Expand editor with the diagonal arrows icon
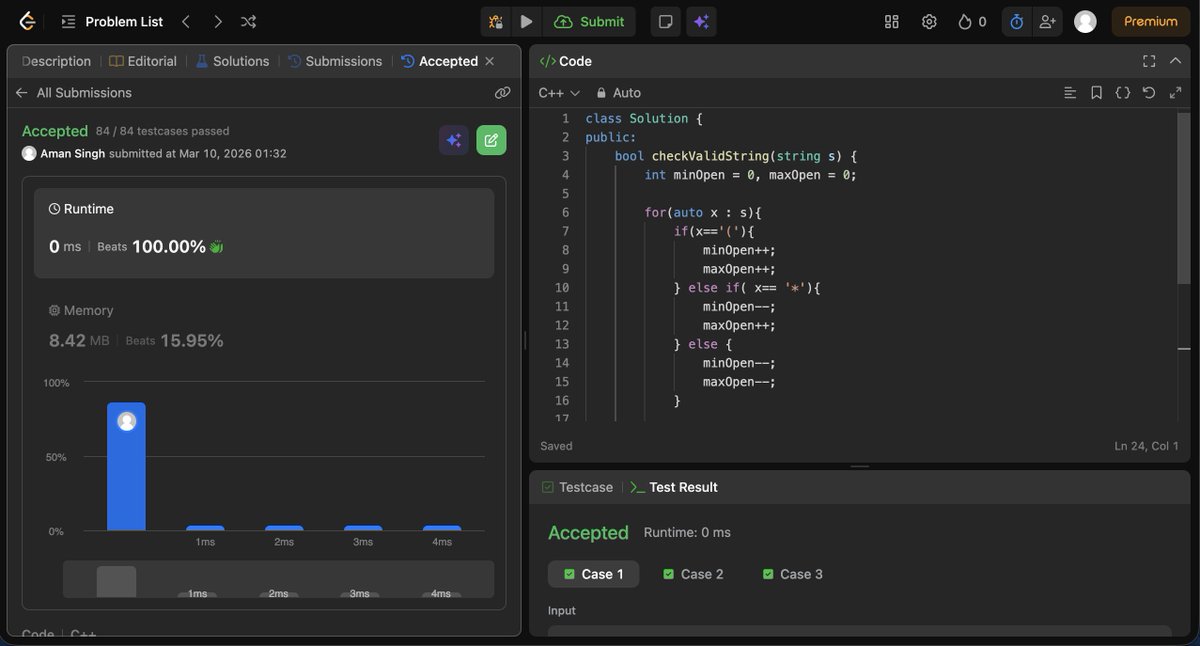 [1175, 93]
